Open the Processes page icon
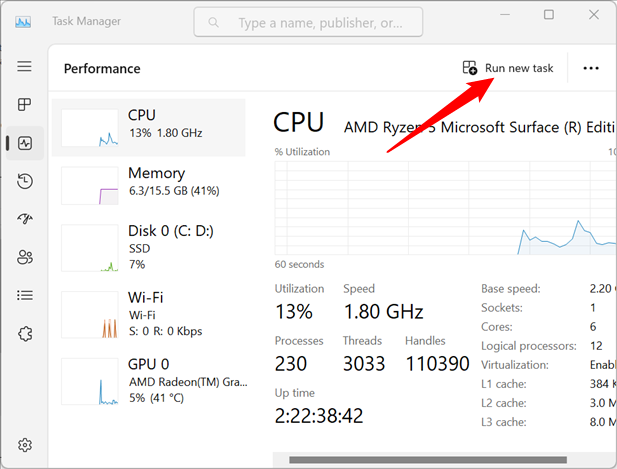Viewport: 617px width, 469px height. click(x=25, y=105)
